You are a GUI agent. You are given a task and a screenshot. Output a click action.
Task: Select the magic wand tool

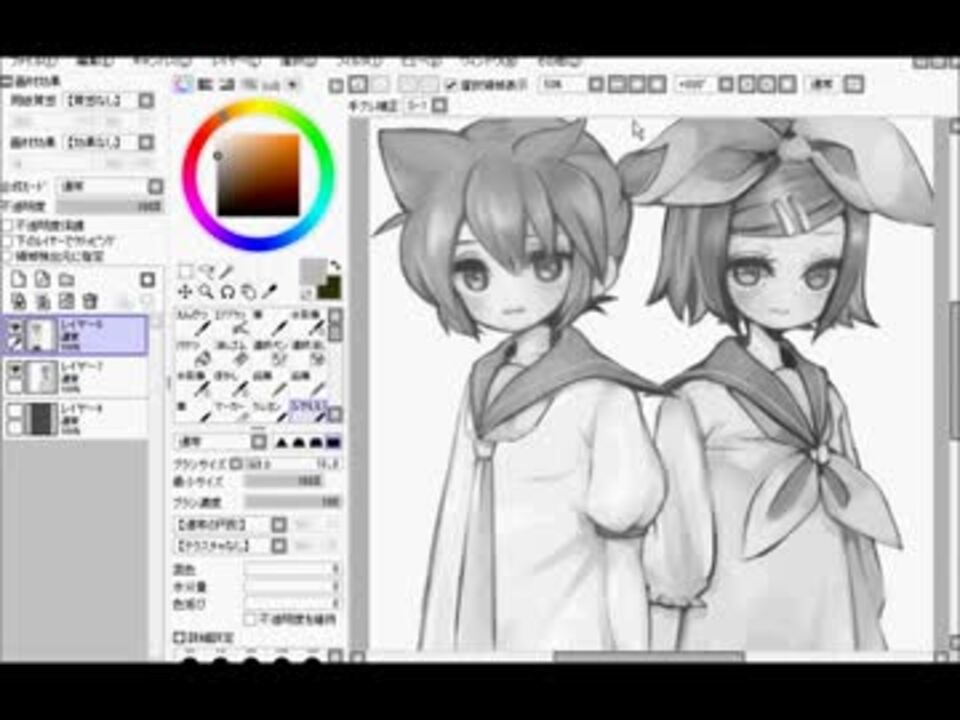[x=227, y=271]
